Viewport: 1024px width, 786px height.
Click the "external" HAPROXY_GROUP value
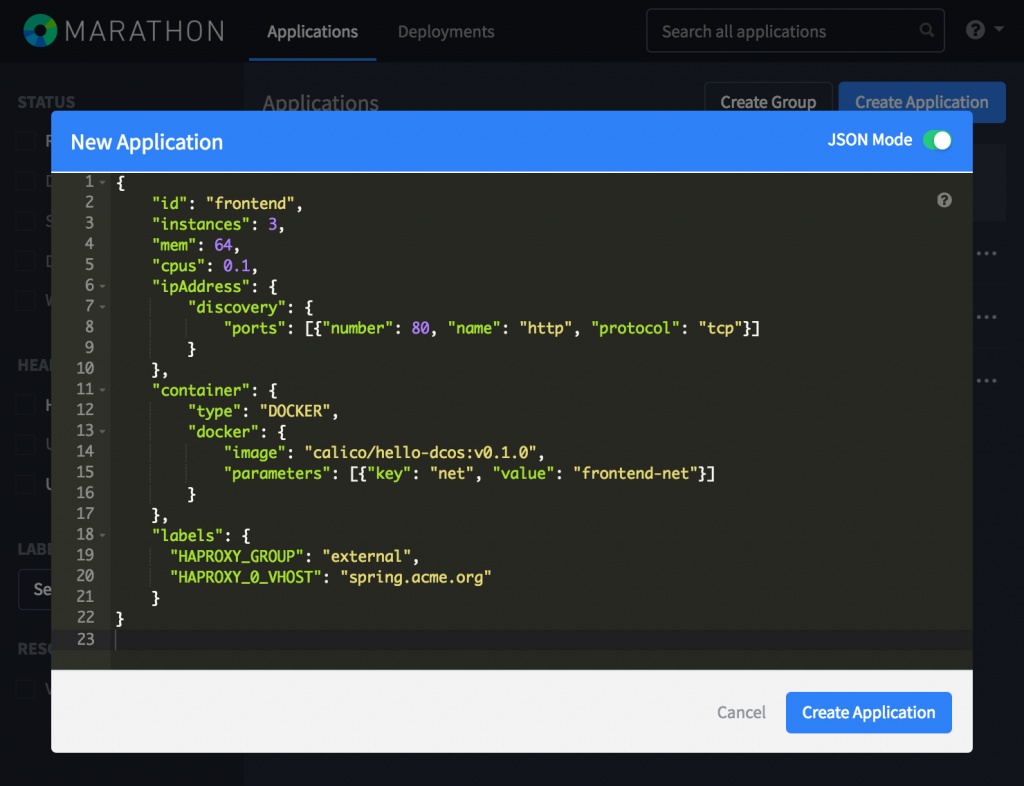[x=366, y=556]
